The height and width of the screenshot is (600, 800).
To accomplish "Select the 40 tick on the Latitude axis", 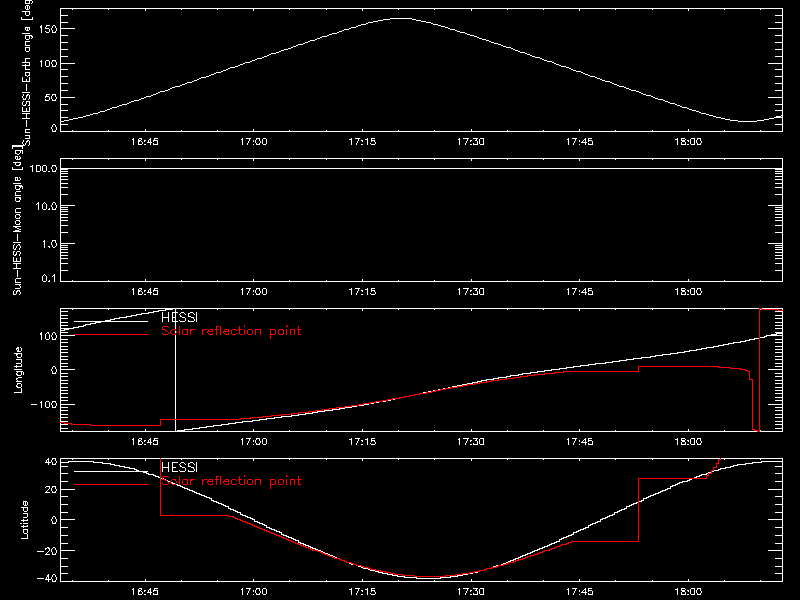I will [x=51, y=462].
